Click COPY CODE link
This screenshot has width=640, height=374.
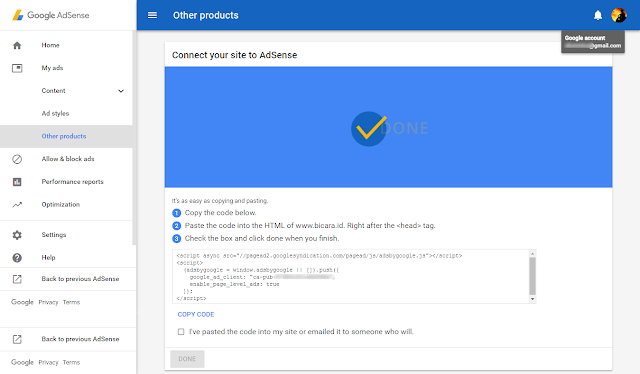[196, 314]
